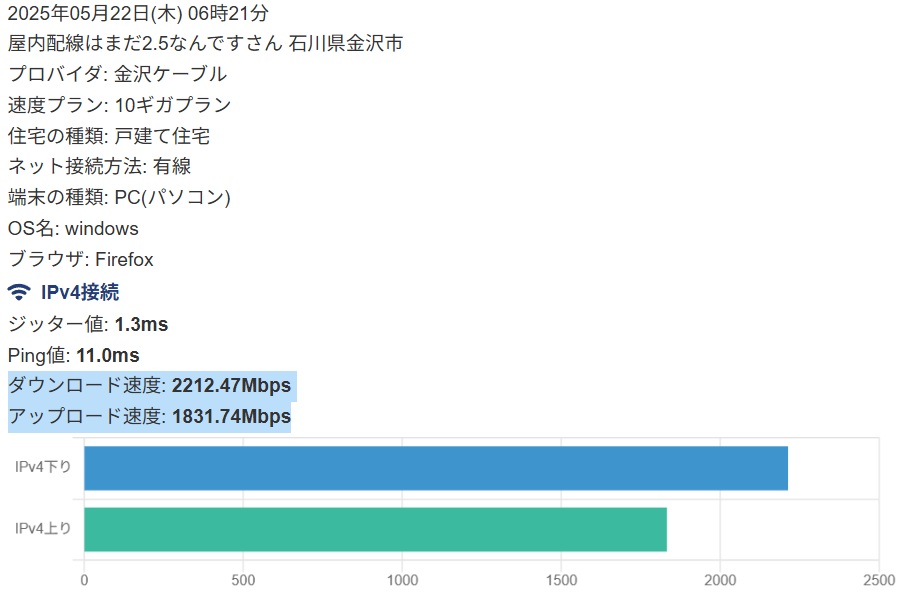The height and width of the screenshot is (592, 901).
Task: Click the connection method line 有線
Action: [99, 167]
